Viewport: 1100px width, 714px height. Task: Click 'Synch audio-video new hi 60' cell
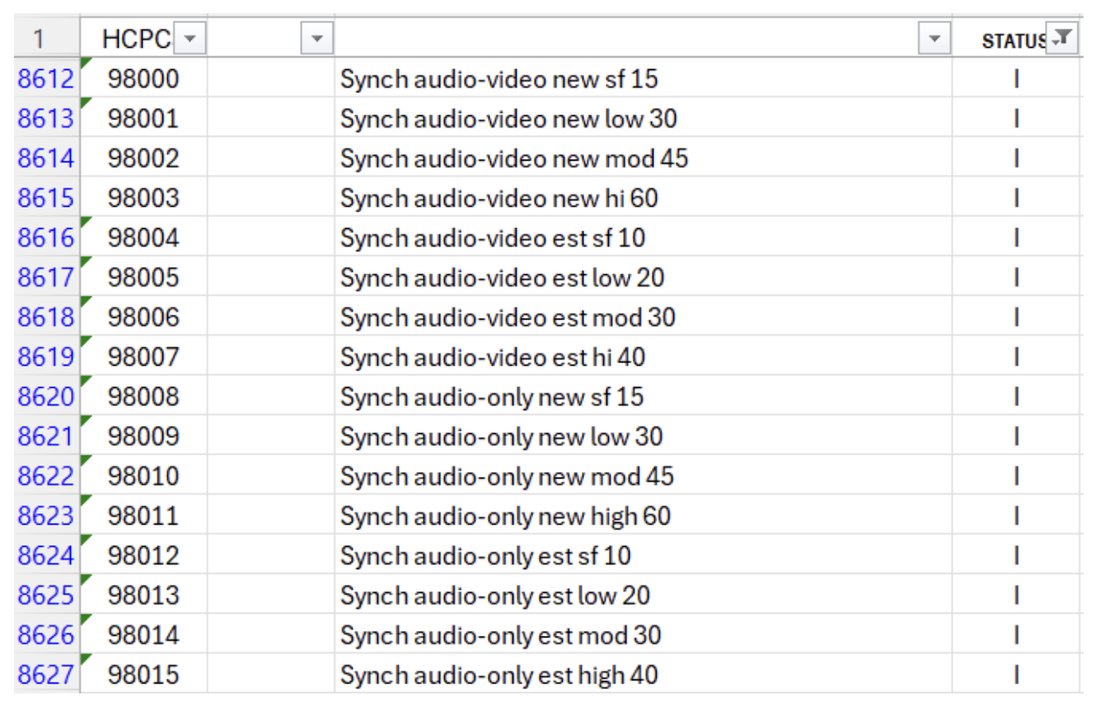(643, 198)
